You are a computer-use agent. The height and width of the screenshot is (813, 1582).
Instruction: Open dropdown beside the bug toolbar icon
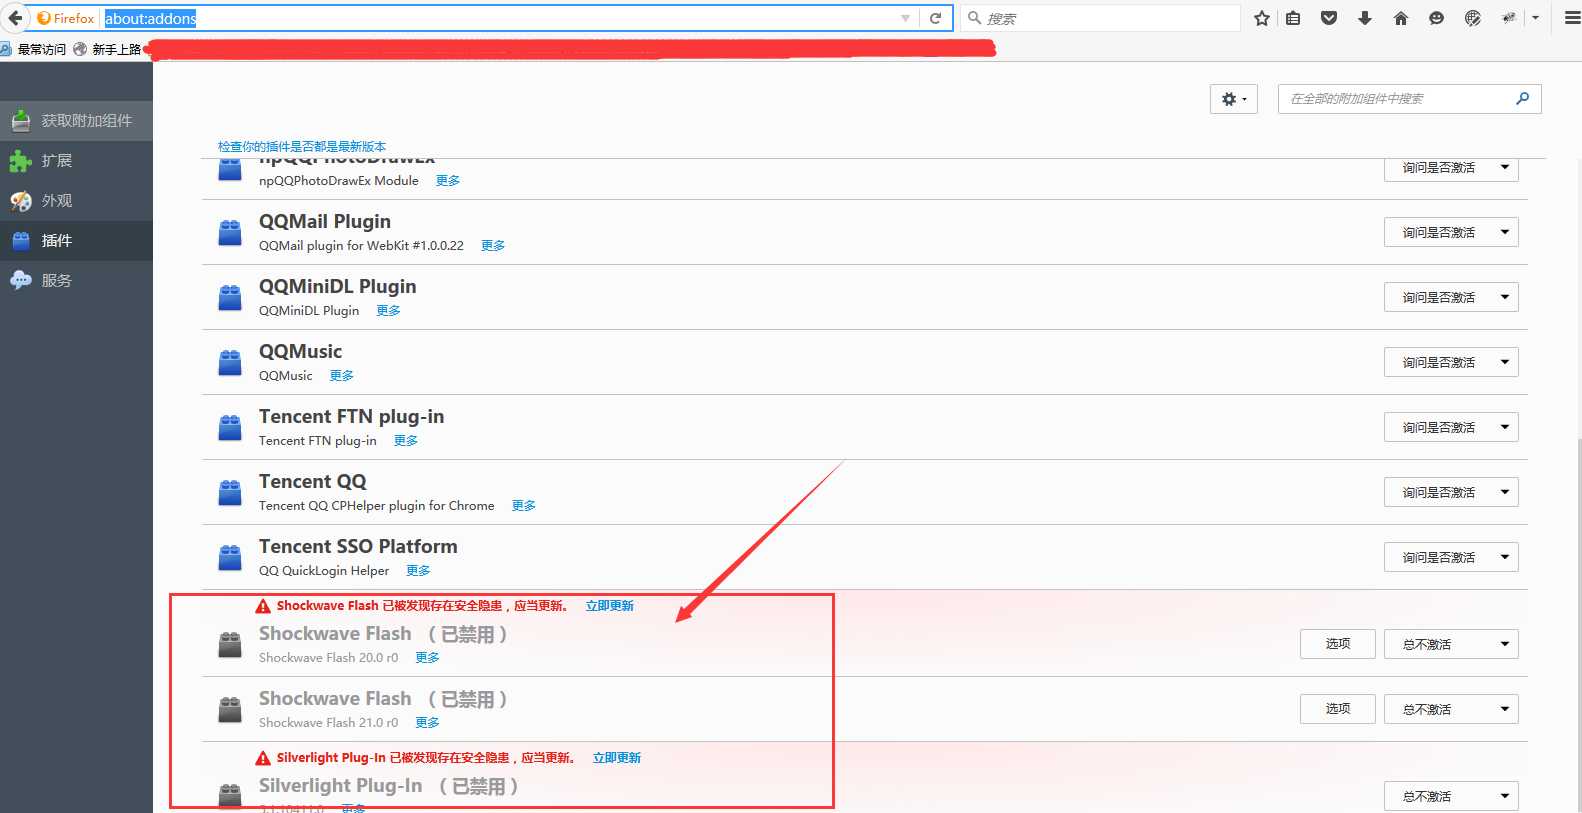point(1535,18)
